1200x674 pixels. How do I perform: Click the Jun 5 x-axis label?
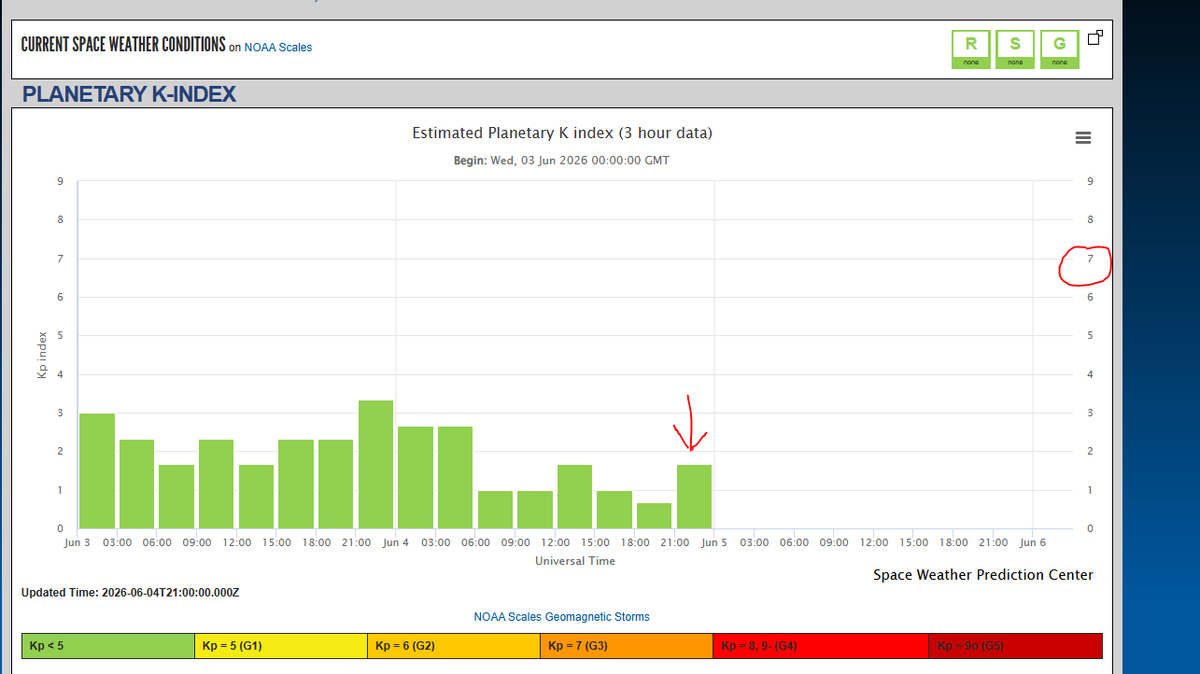714,542
